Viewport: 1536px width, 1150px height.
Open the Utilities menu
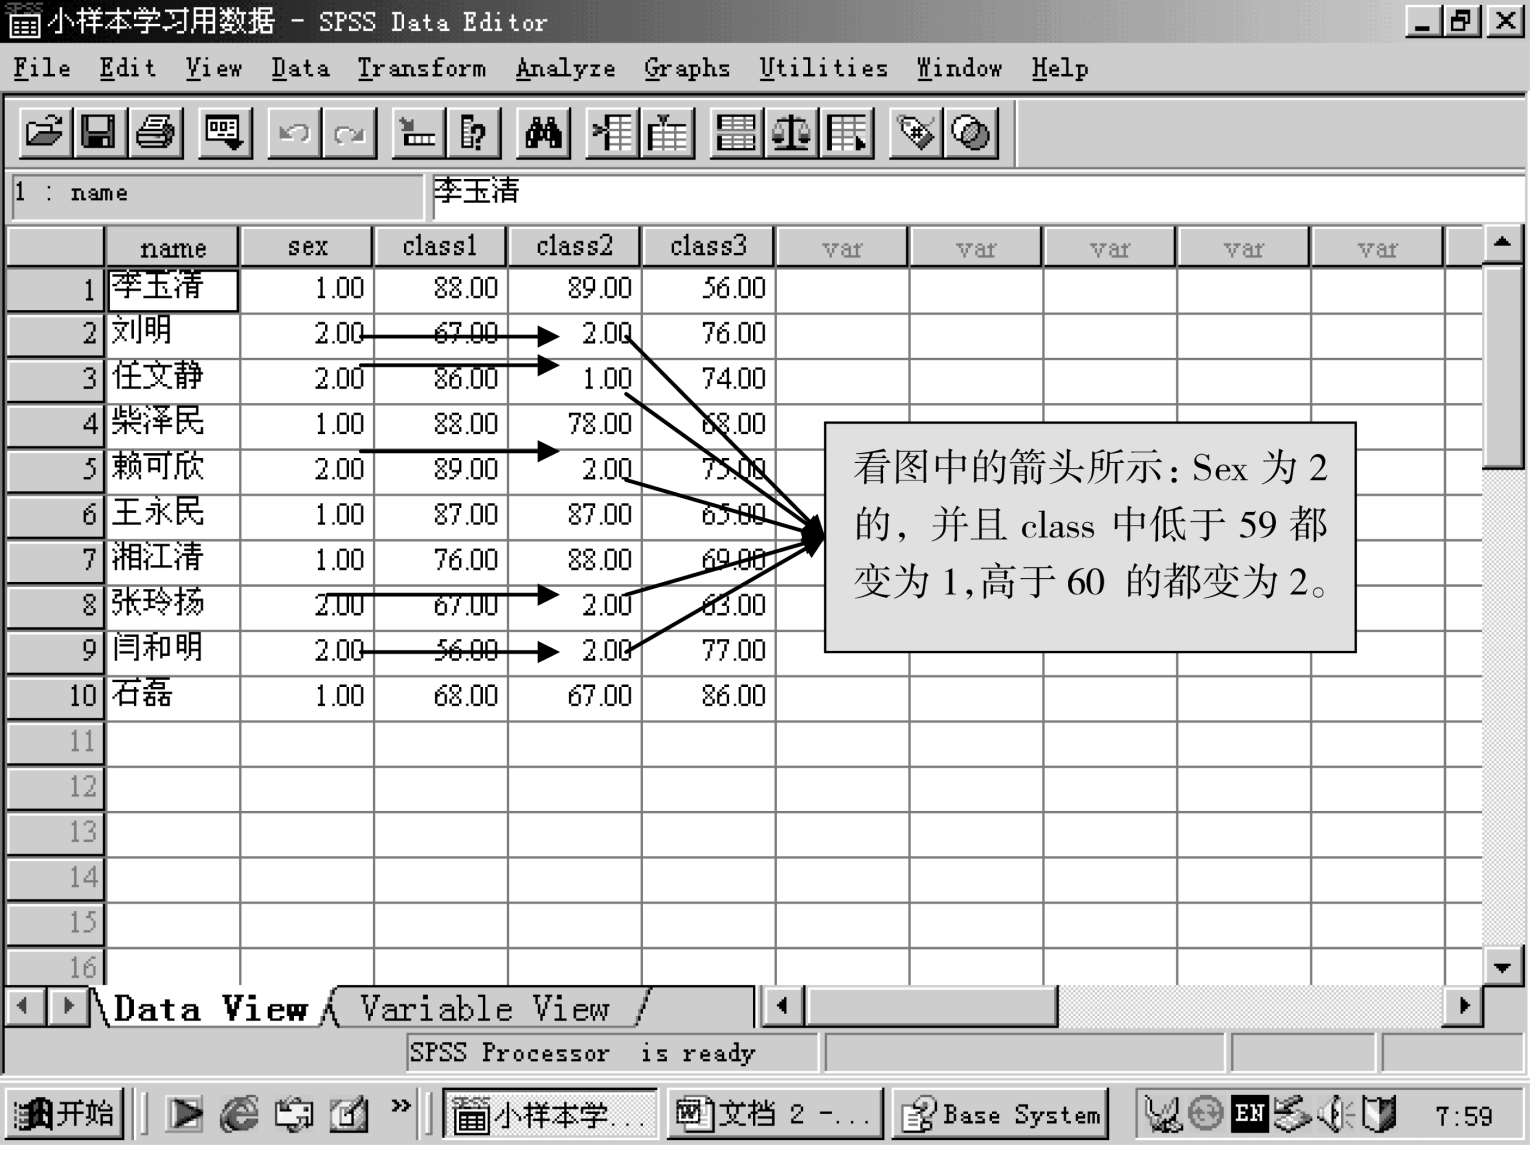tap(823, 68)
